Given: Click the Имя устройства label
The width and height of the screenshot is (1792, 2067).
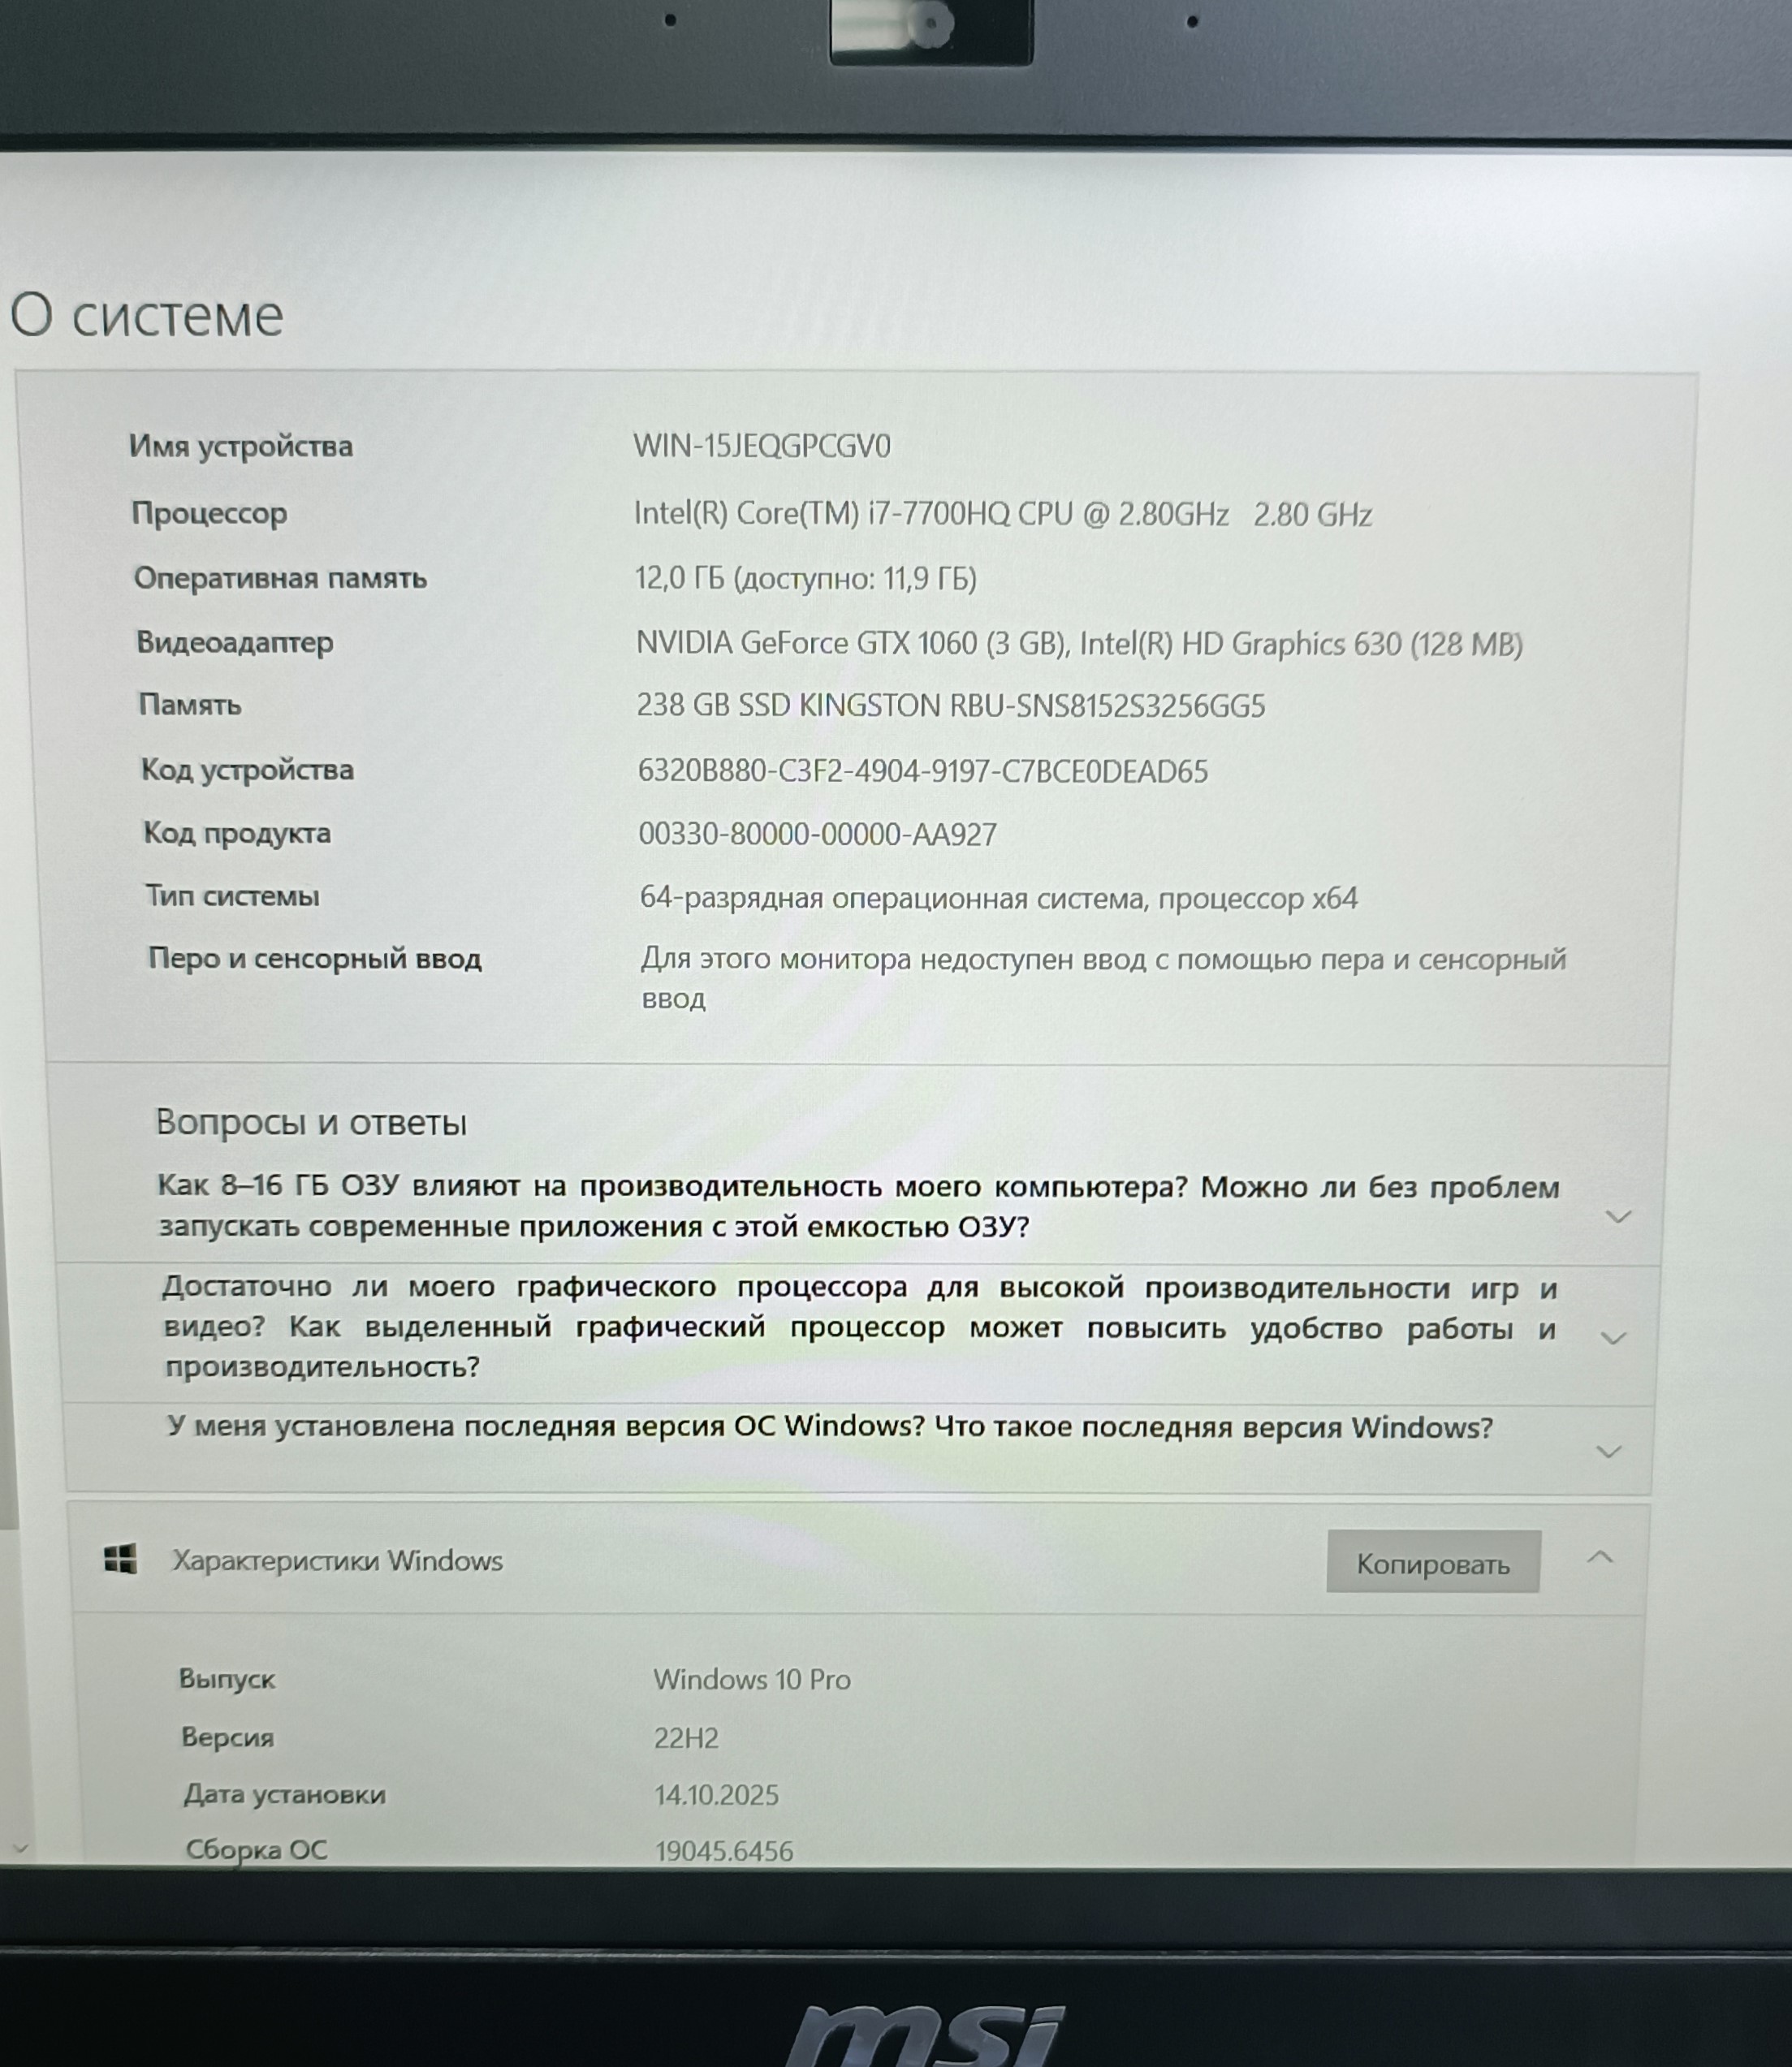Looking at the screenshot, I should [241, 446].
